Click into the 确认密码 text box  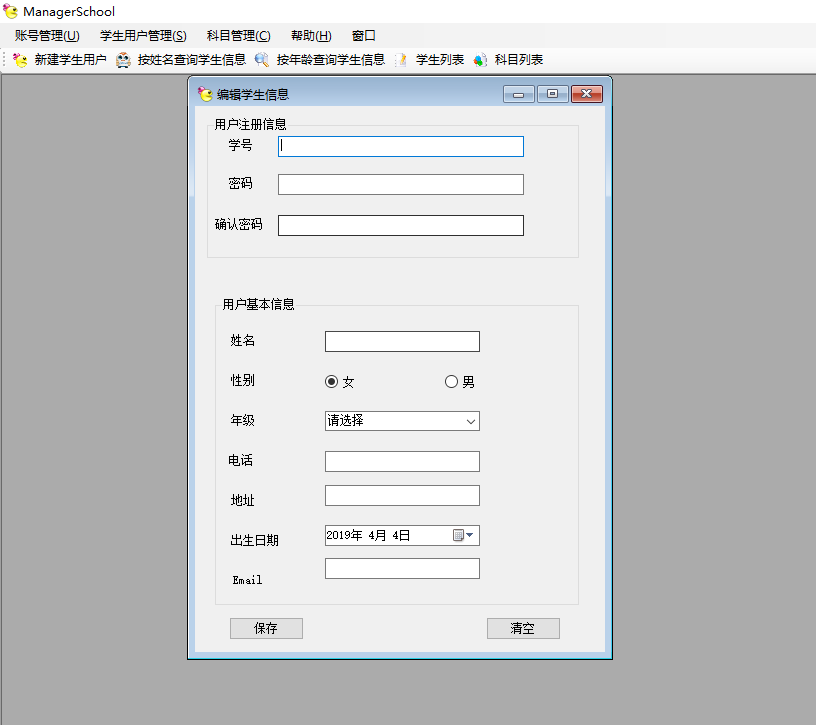click(400, 225)
